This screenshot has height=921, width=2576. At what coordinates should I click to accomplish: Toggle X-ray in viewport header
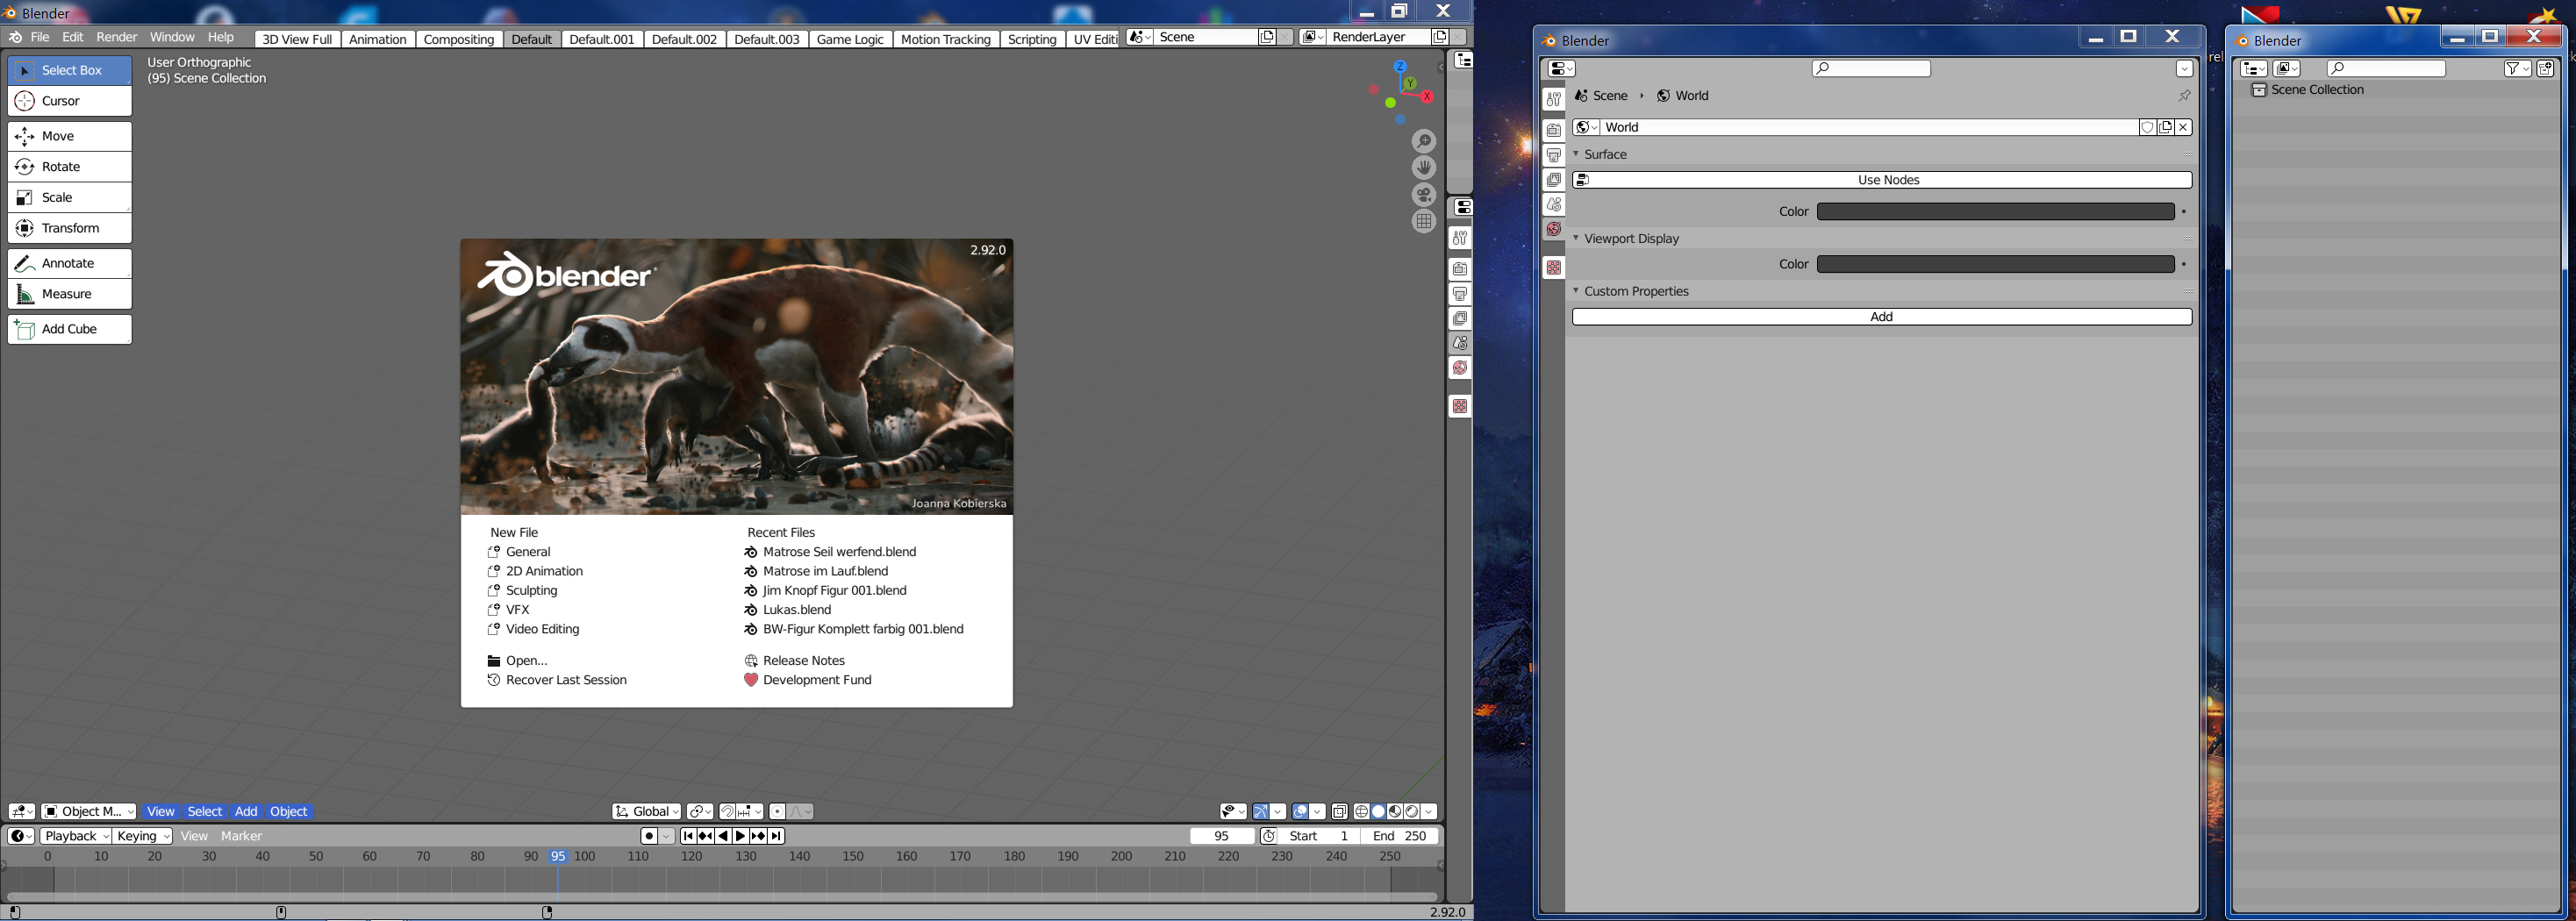[1339, 811]
